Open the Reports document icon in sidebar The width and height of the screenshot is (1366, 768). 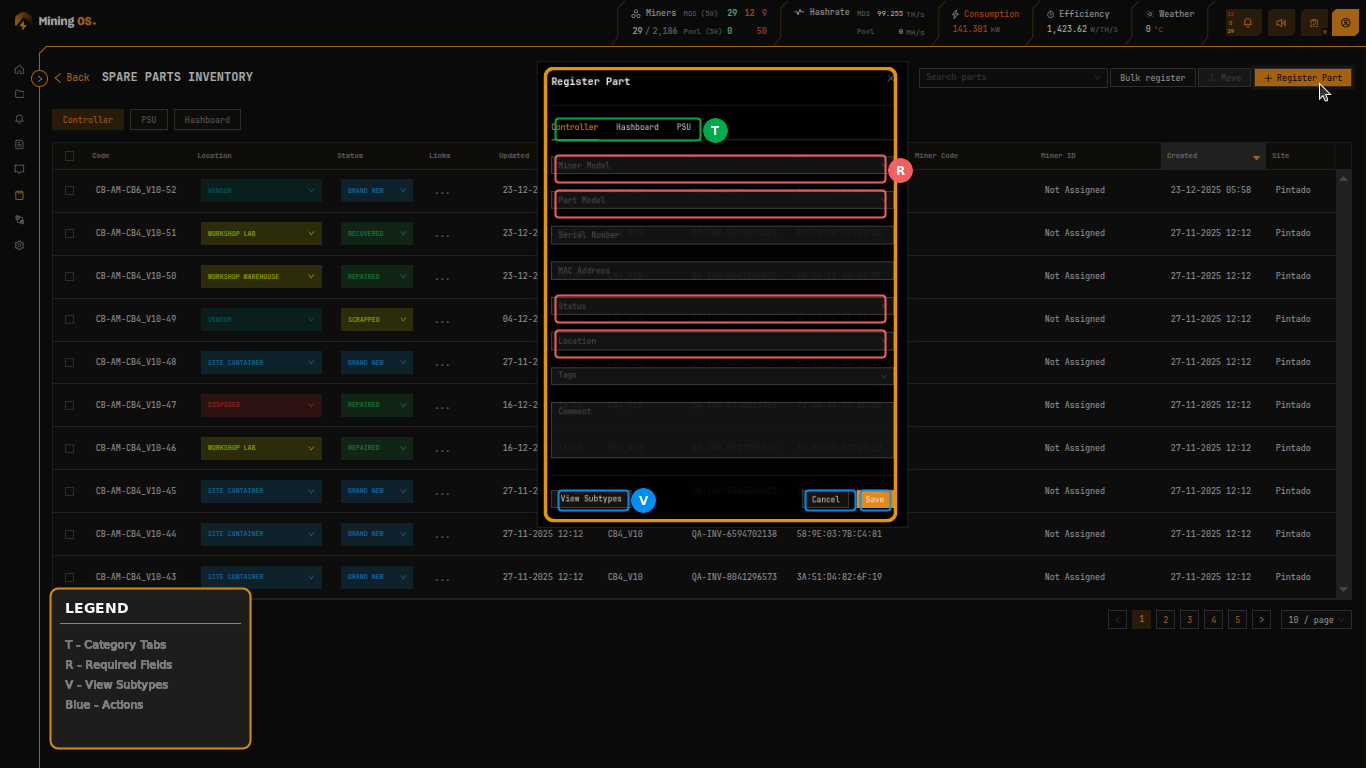tap(19, 144)
